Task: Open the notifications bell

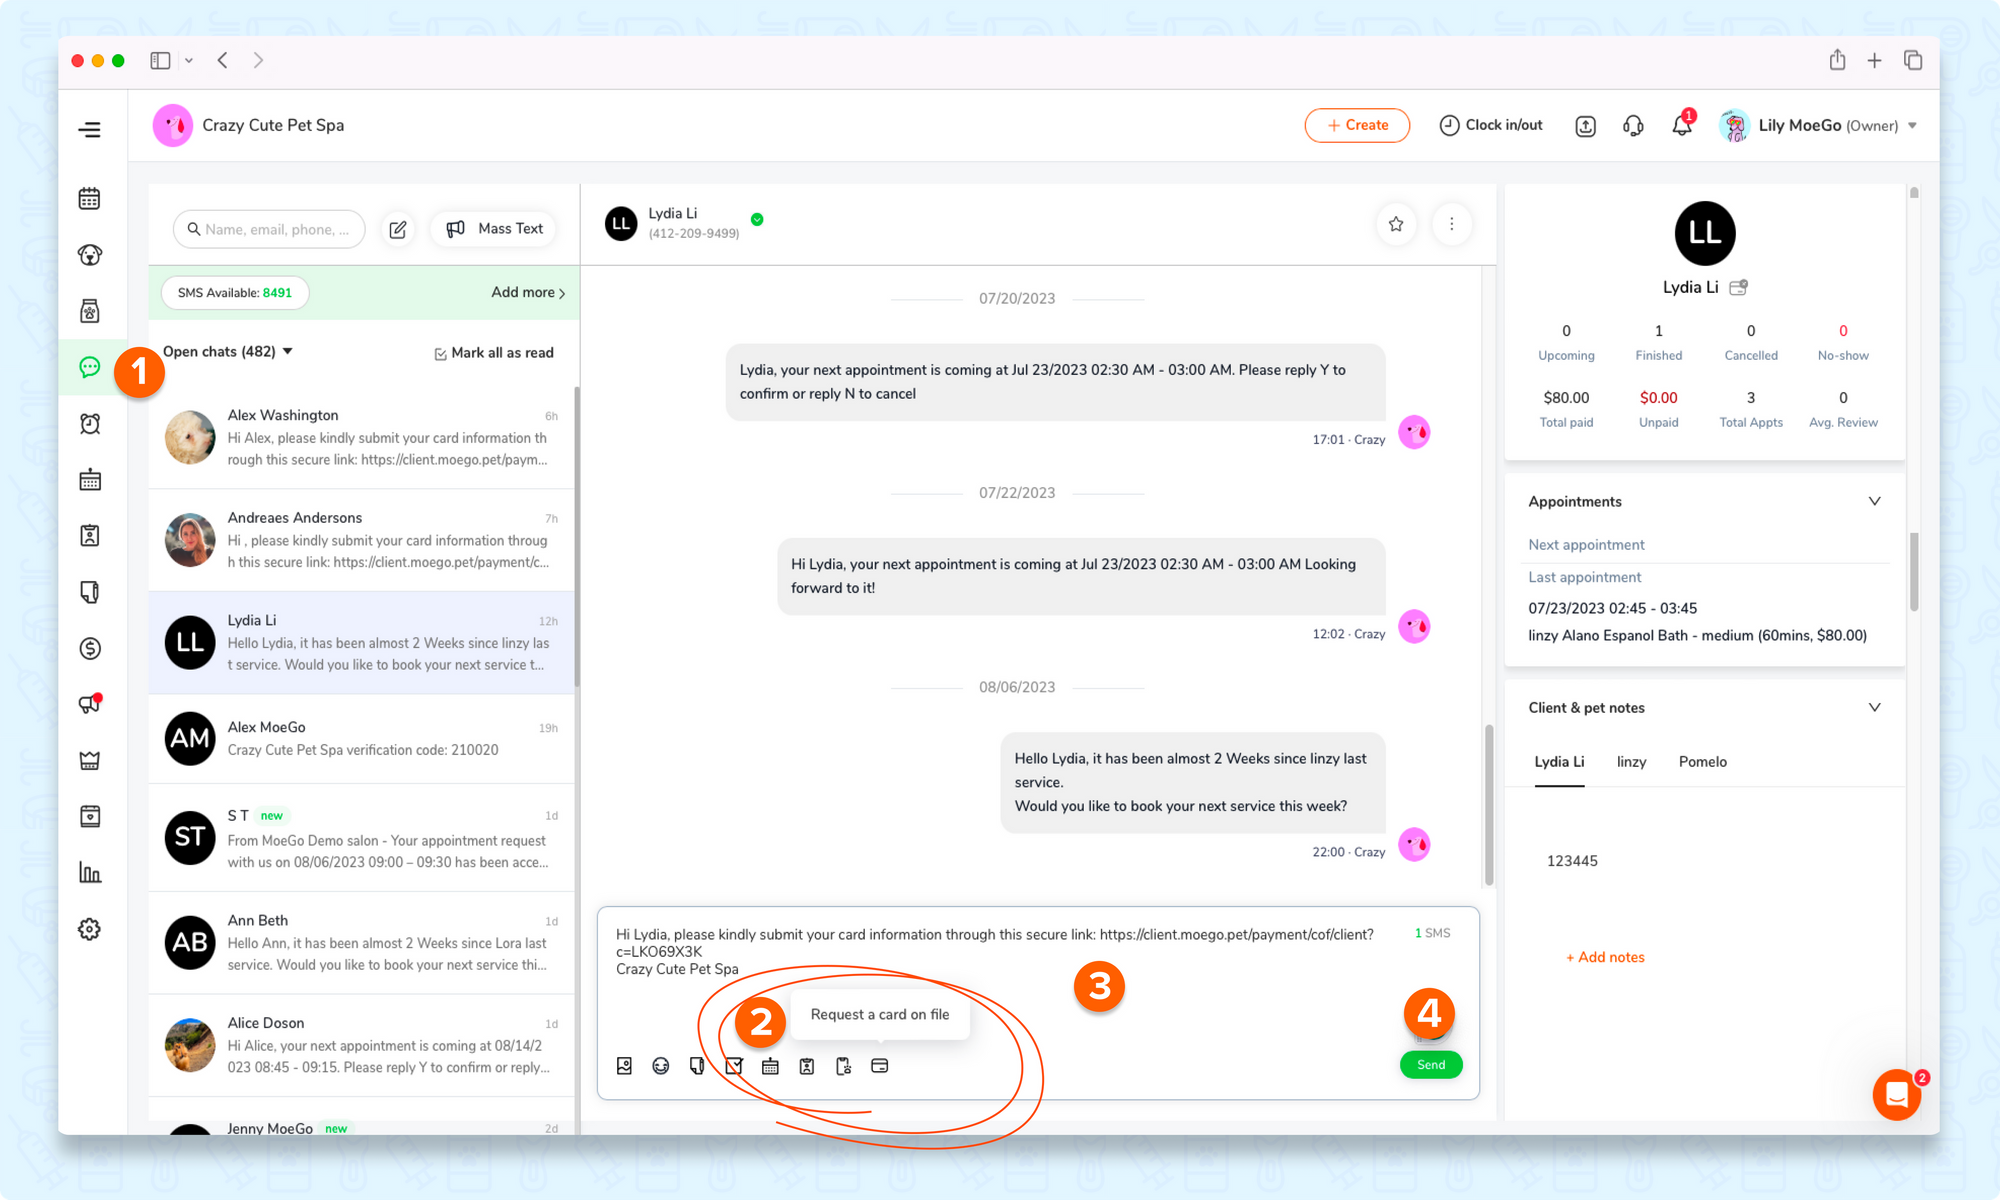Action: point(1682,126)
